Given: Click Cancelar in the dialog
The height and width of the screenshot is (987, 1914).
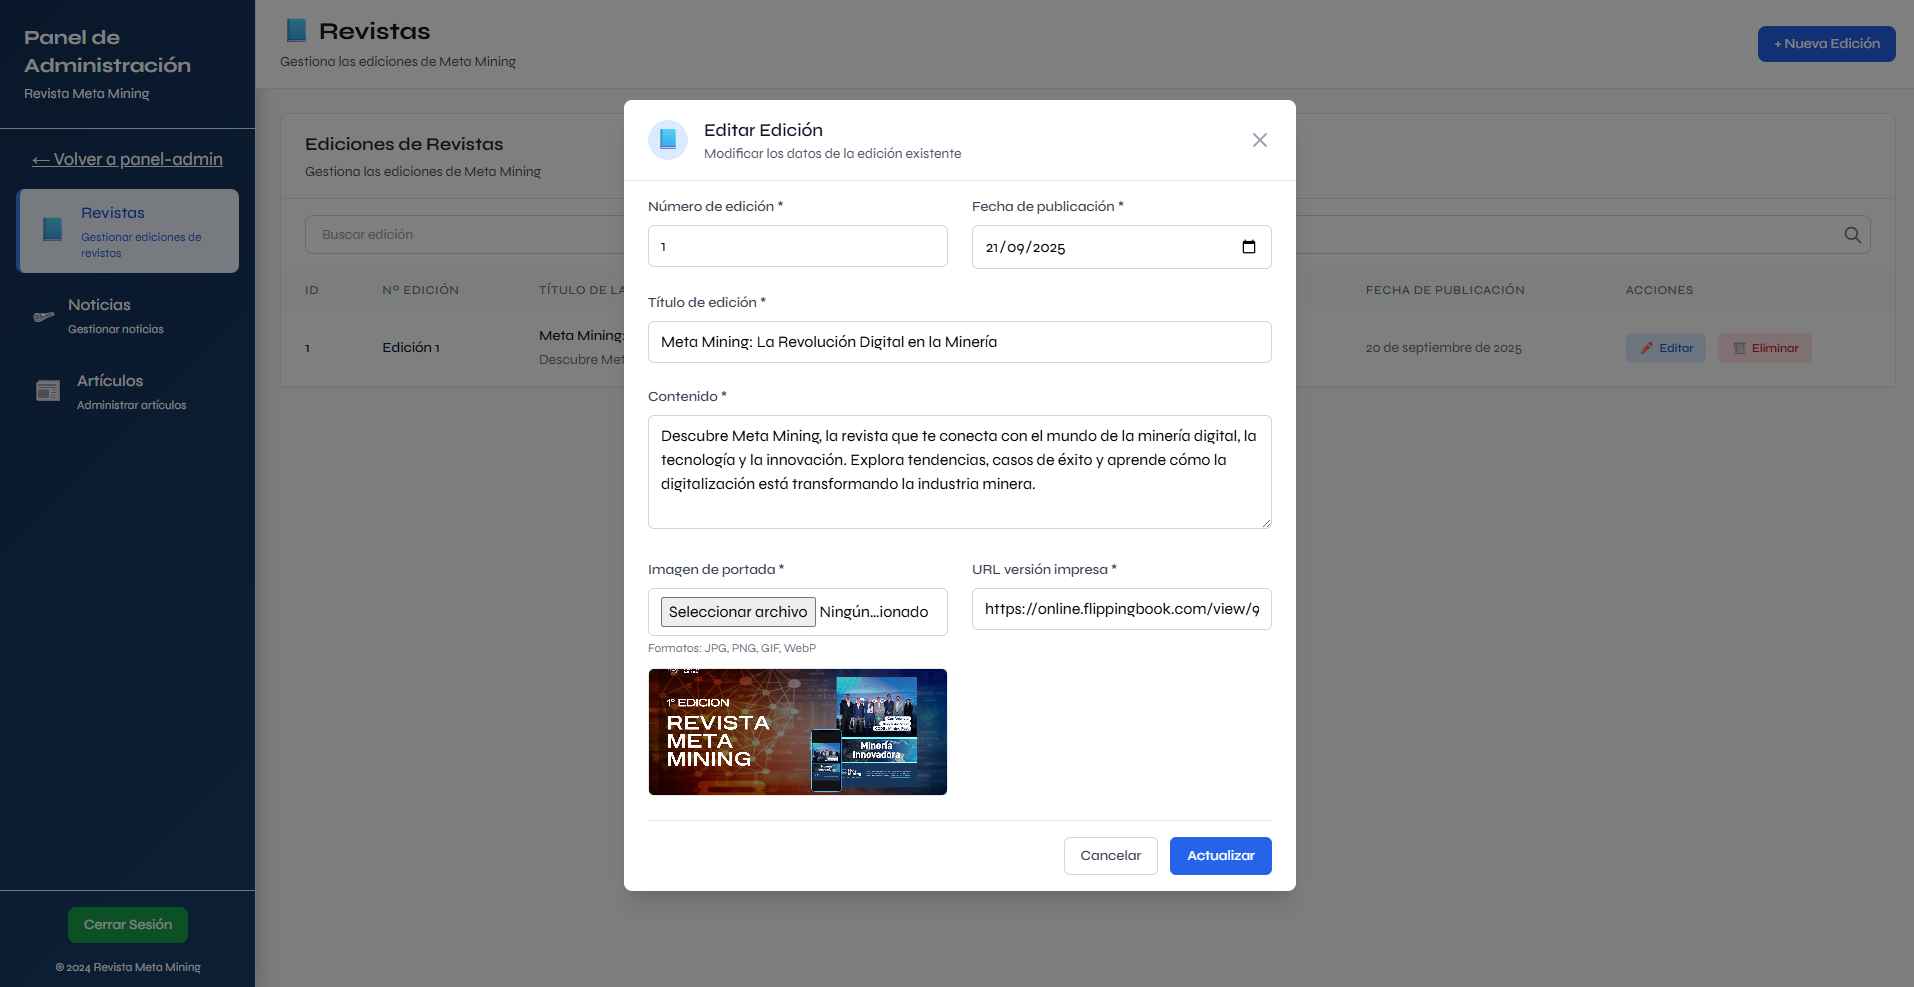Looking at the screenshot, I should coord(1110,856).
